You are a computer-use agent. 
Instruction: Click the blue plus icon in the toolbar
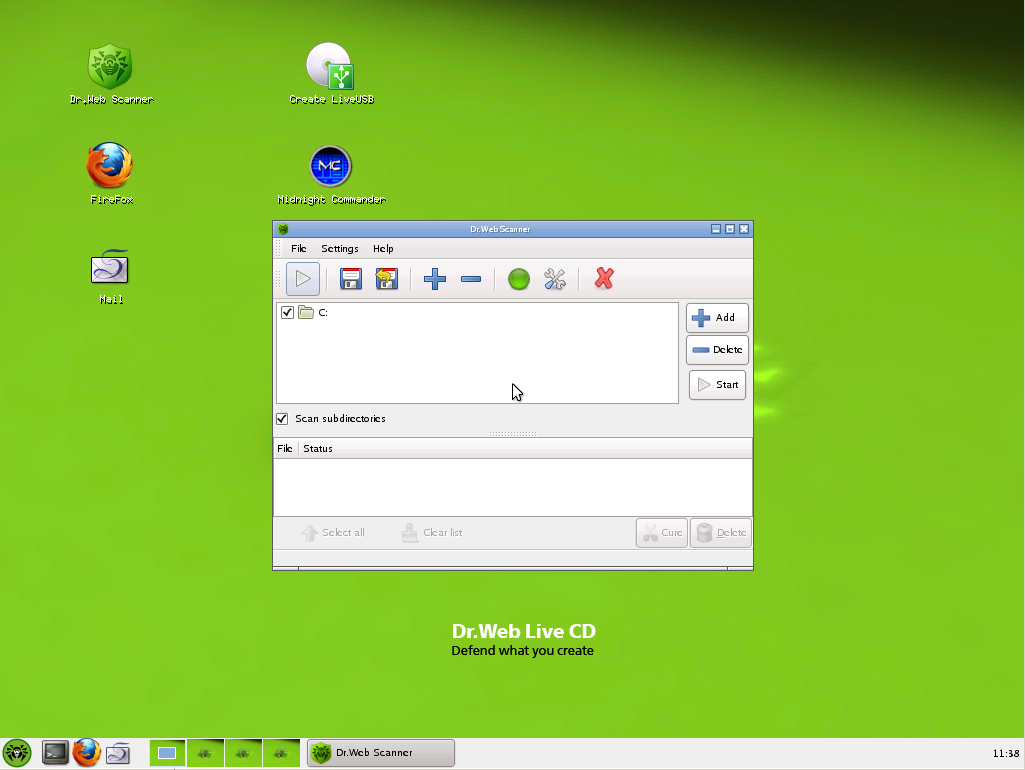[x=434, y=279]
